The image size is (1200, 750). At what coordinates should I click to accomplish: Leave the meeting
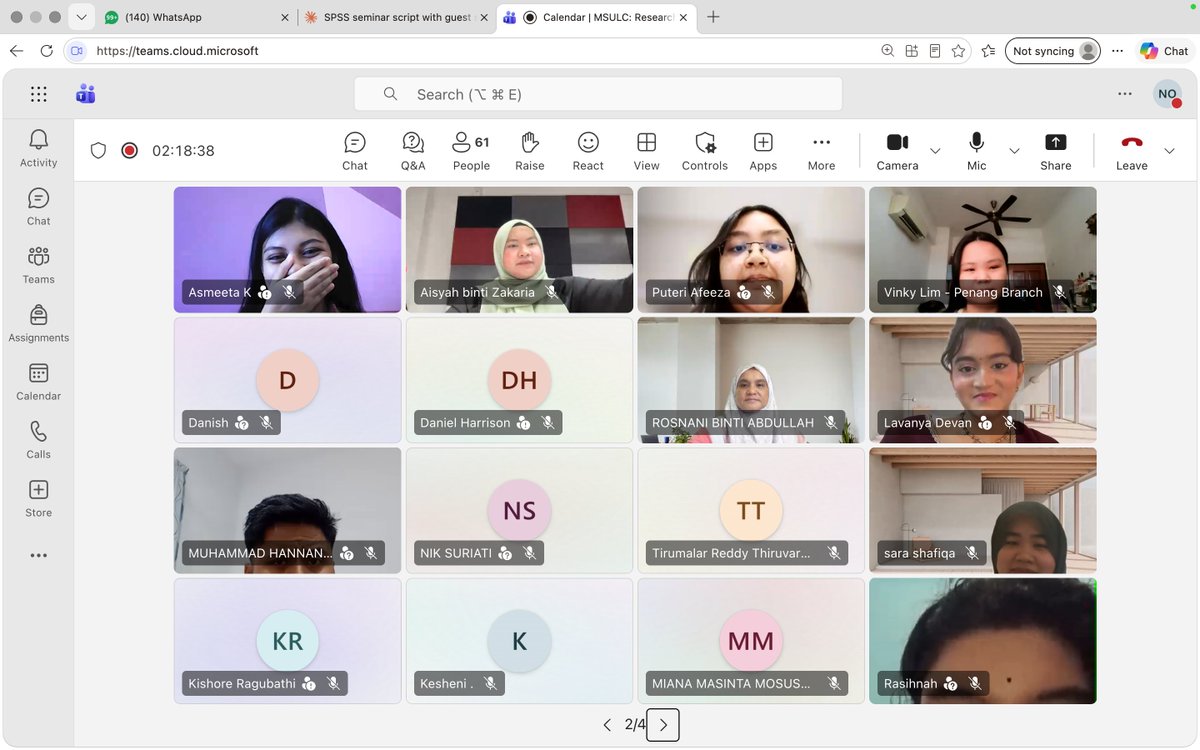click(1131, 151)
